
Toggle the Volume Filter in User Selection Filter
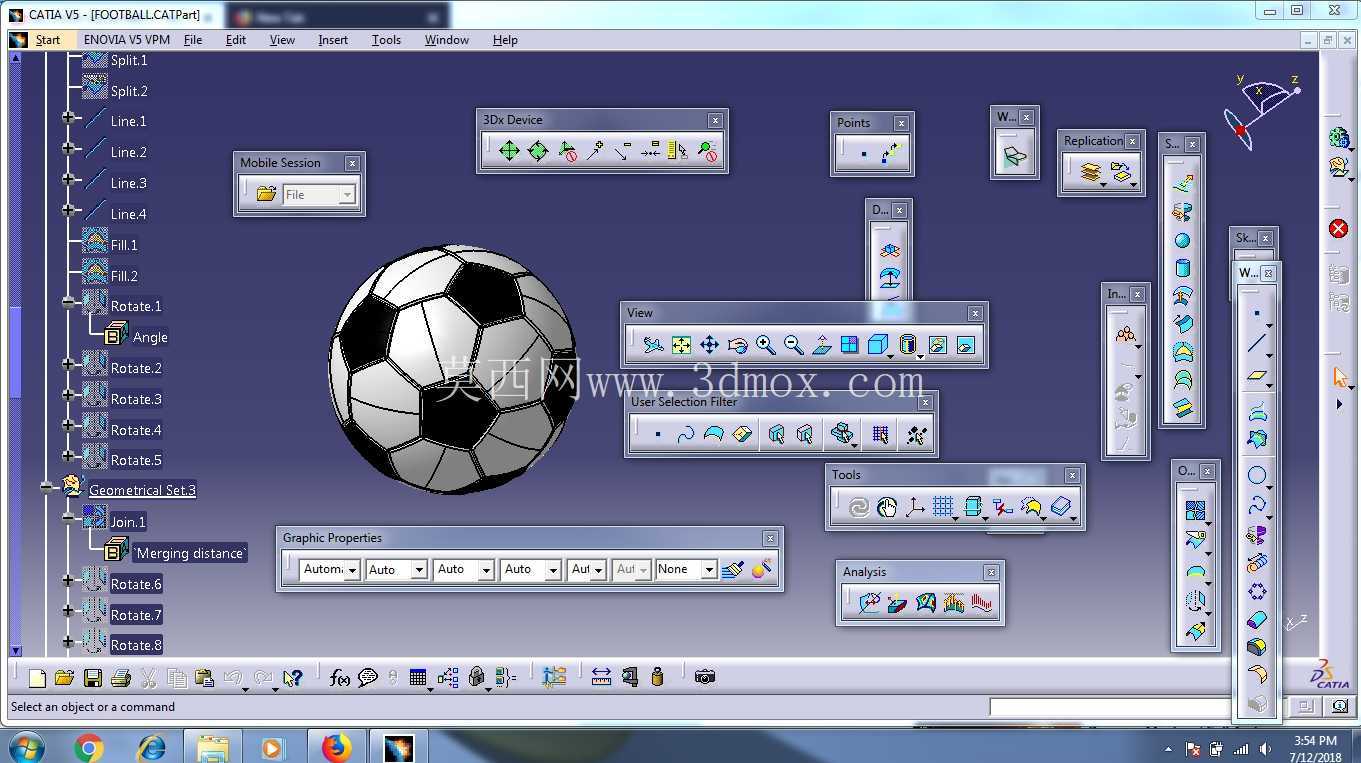[x=741, y=434]
